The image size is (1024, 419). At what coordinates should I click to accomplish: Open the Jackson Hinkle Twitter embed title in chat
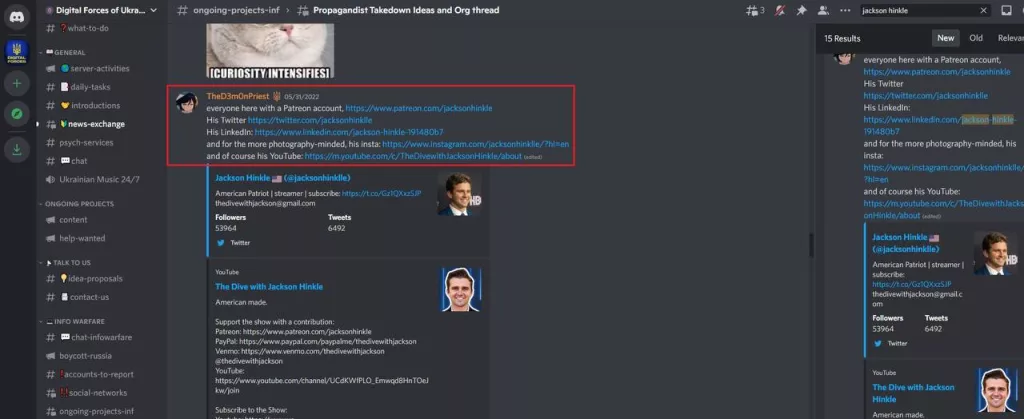[x=283, y=178]
